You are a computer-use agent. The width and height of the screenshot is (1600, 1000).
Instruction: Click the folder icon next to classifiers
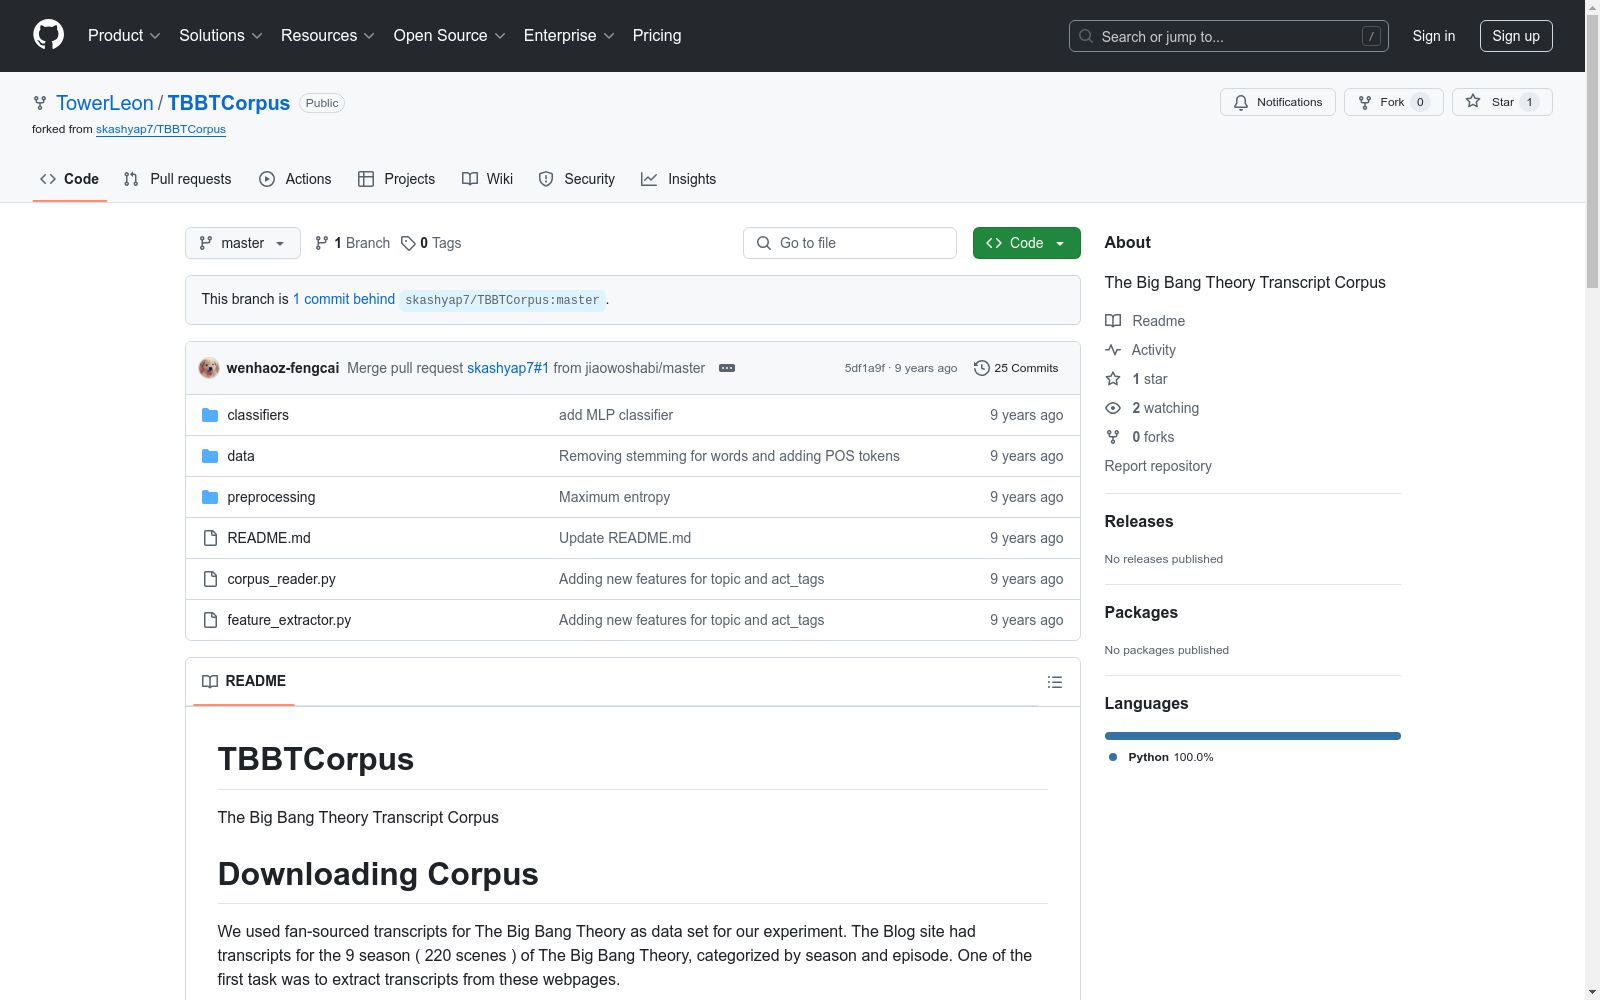(210, 415)
